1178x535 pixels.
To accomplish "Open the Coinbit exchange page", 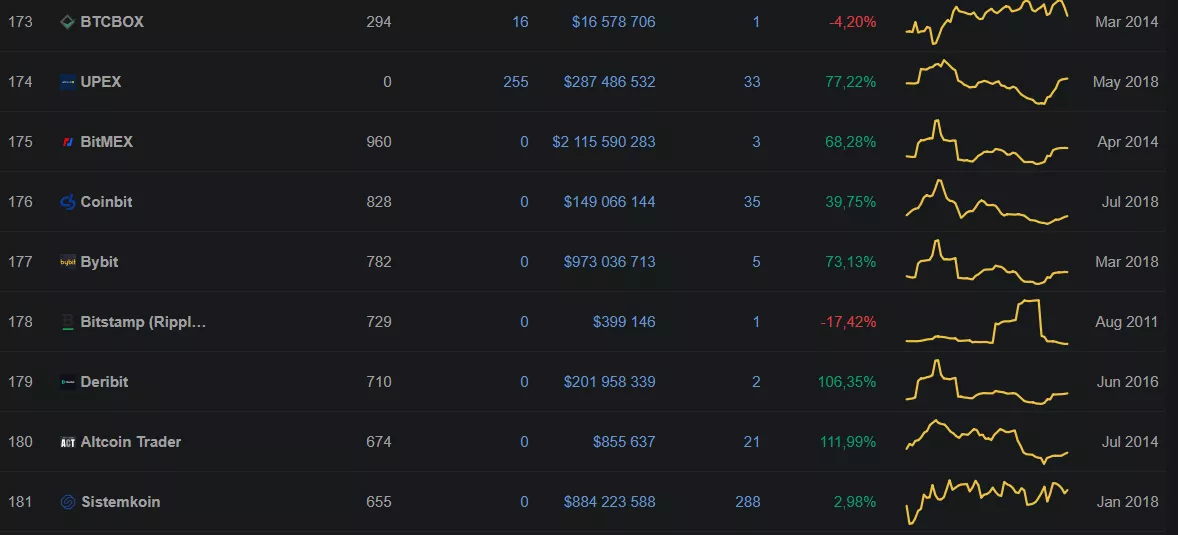I will point(107,202).
